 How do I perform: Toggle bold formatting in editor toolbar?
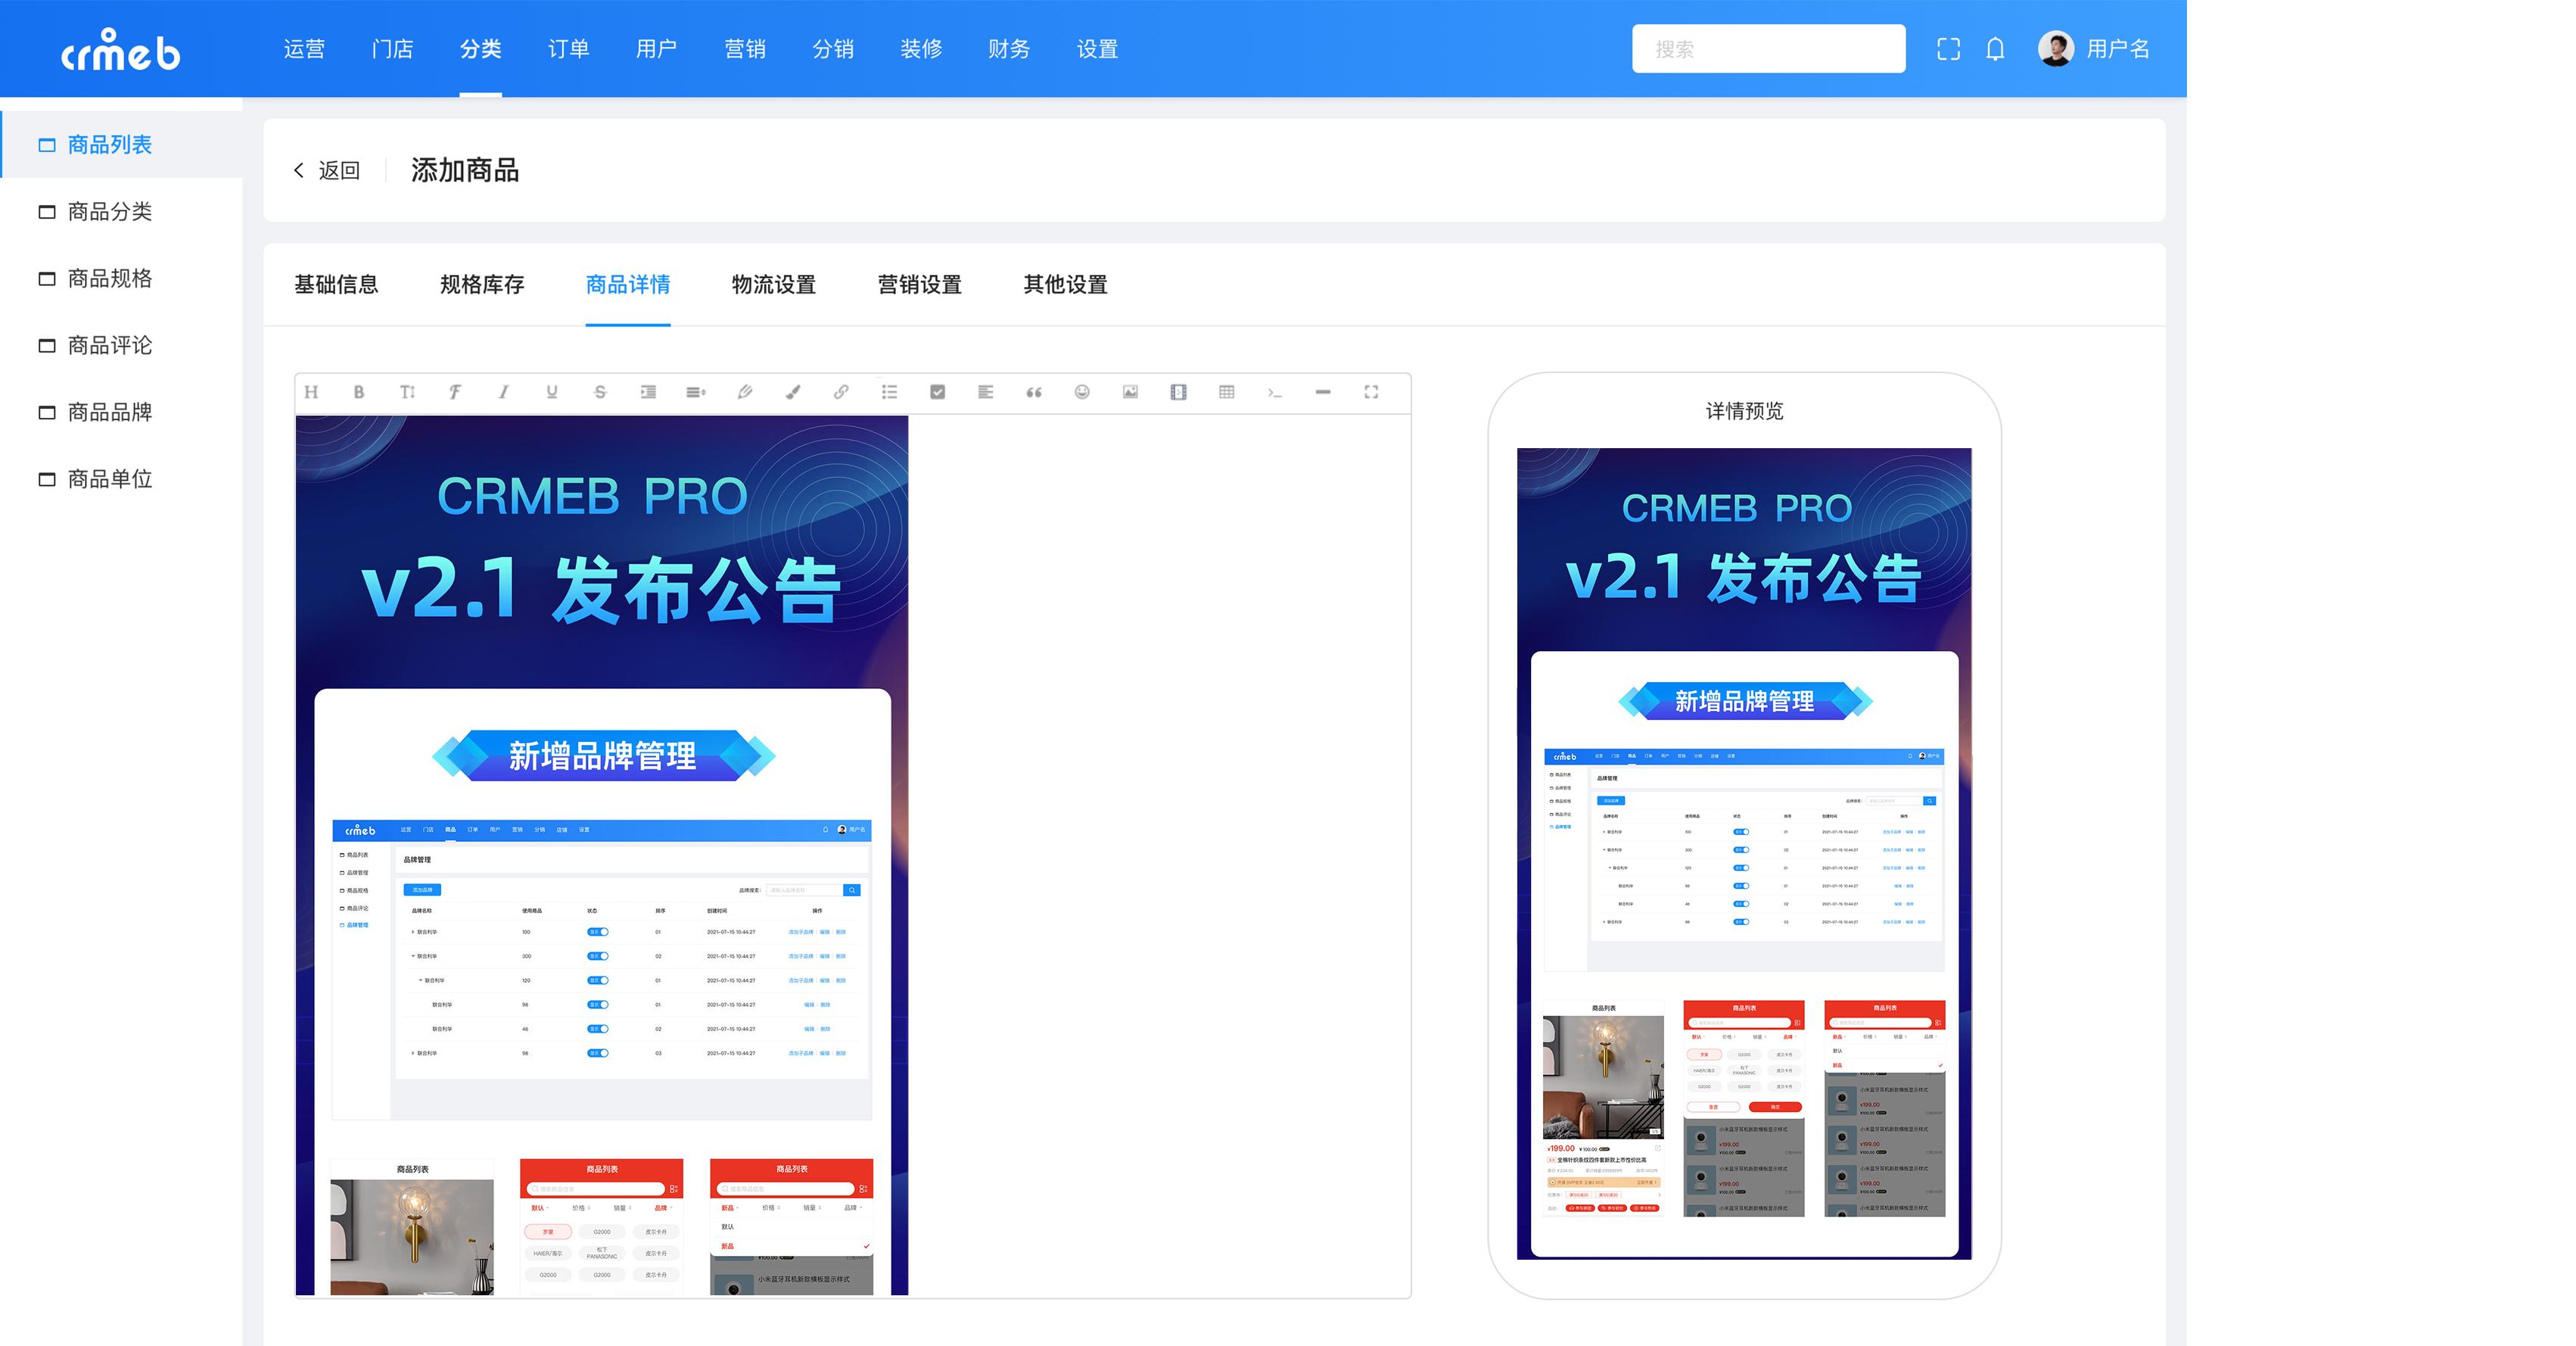(359, 392)
